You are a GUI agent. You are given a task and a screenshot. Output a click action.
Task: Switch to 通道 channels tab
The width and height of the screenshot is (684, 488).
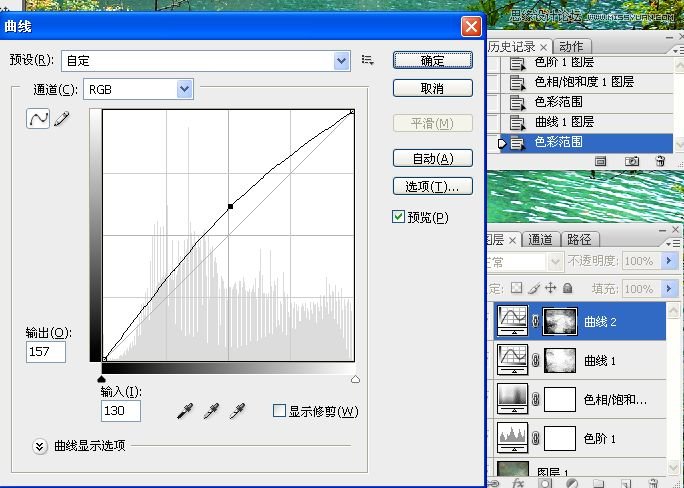pos(540,239)
